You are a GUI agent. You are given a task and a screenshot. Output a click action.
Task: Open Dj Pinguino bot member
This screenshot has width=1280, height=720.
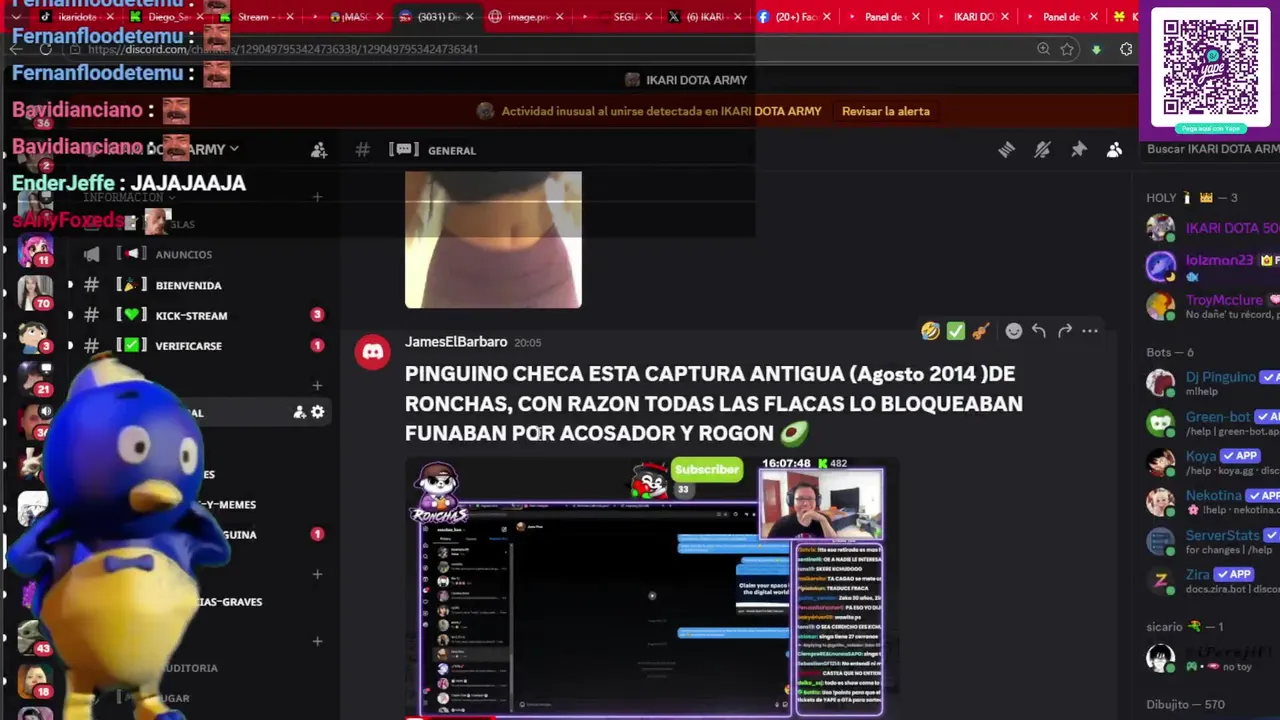(1212, 383)
